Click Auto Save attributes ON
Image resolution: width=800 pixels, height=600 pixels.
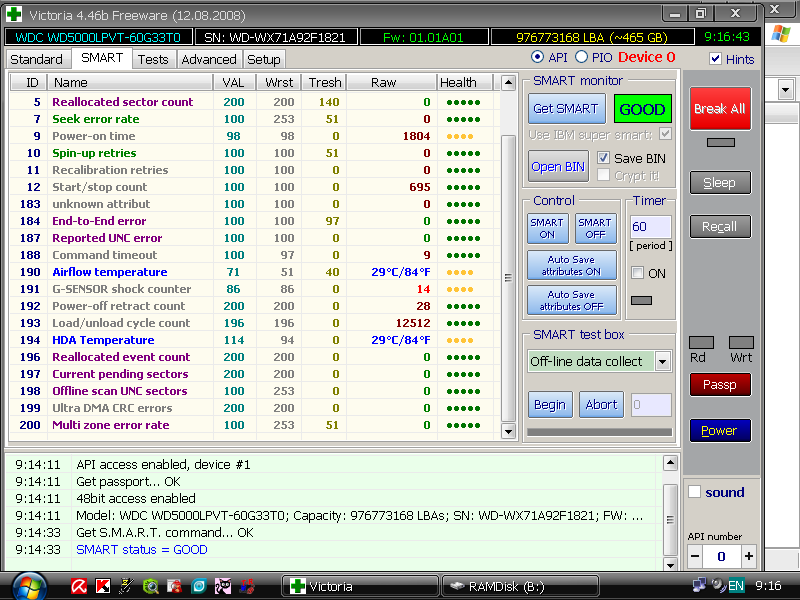[571, 265]
